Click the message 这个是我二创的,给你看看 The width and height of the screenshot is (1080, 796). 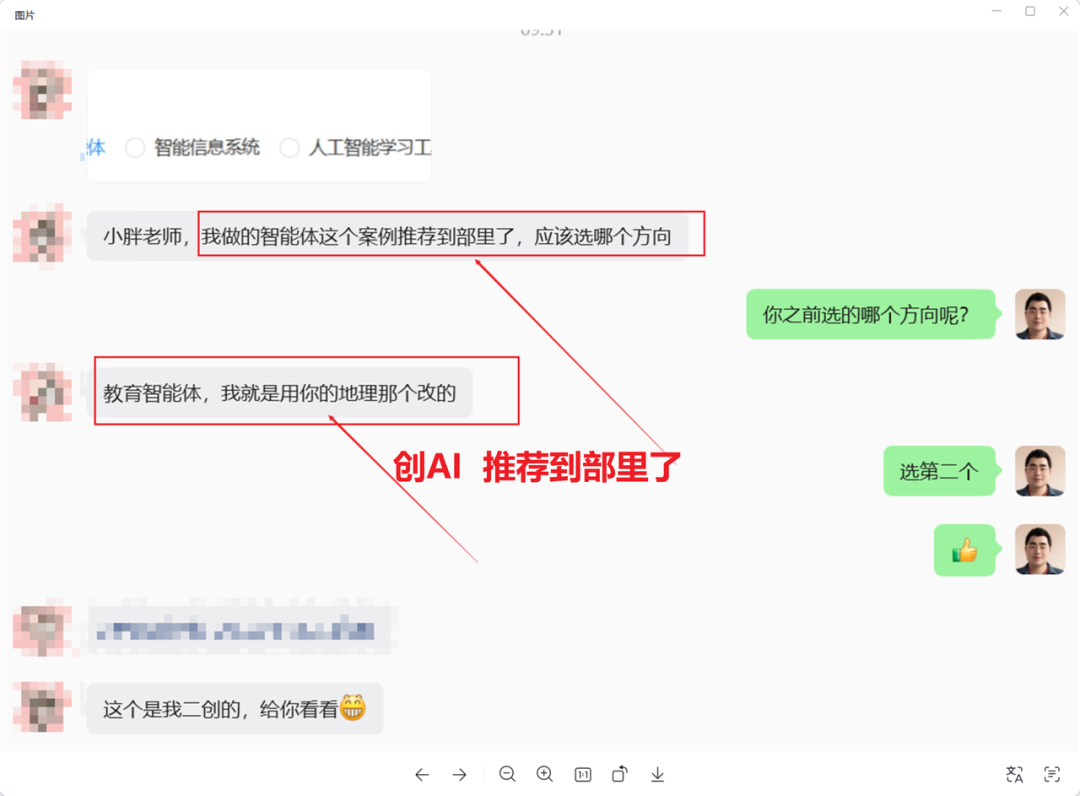pos(235,708)
